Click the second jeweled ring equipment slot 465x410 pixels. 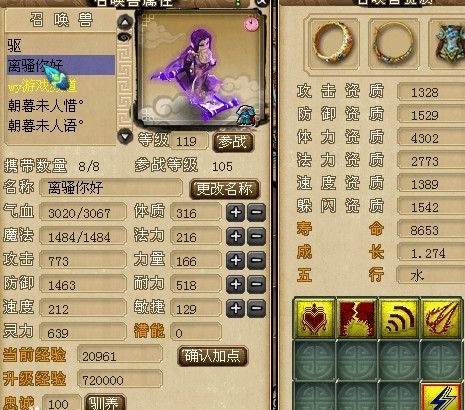(x=394, y=43)
